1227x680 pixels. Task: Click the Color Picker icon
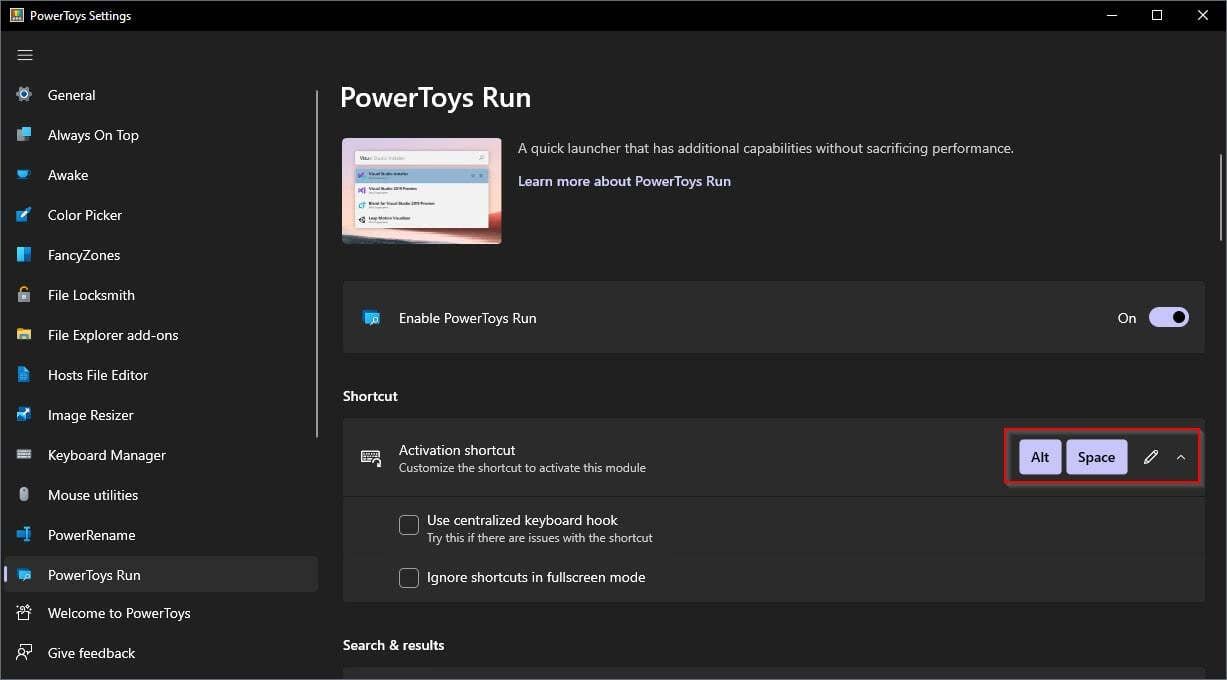tap(25, 215)
